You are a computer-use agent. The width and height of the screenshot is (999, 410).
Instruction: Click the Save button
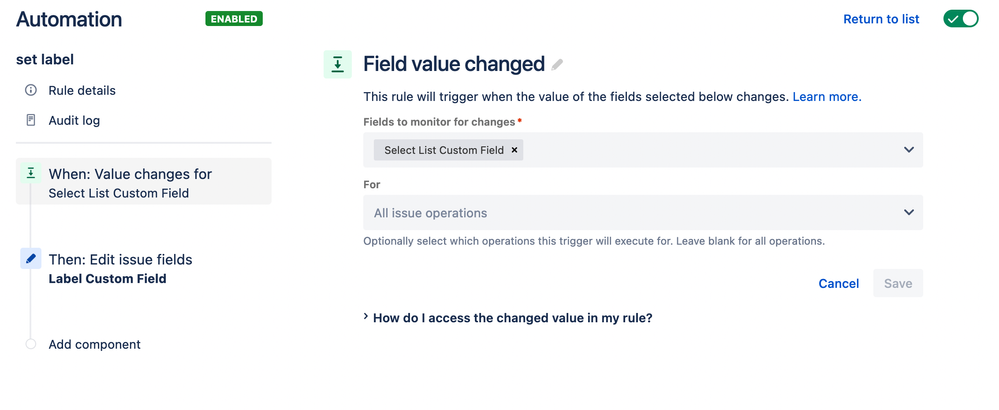(x=898, y=283)
